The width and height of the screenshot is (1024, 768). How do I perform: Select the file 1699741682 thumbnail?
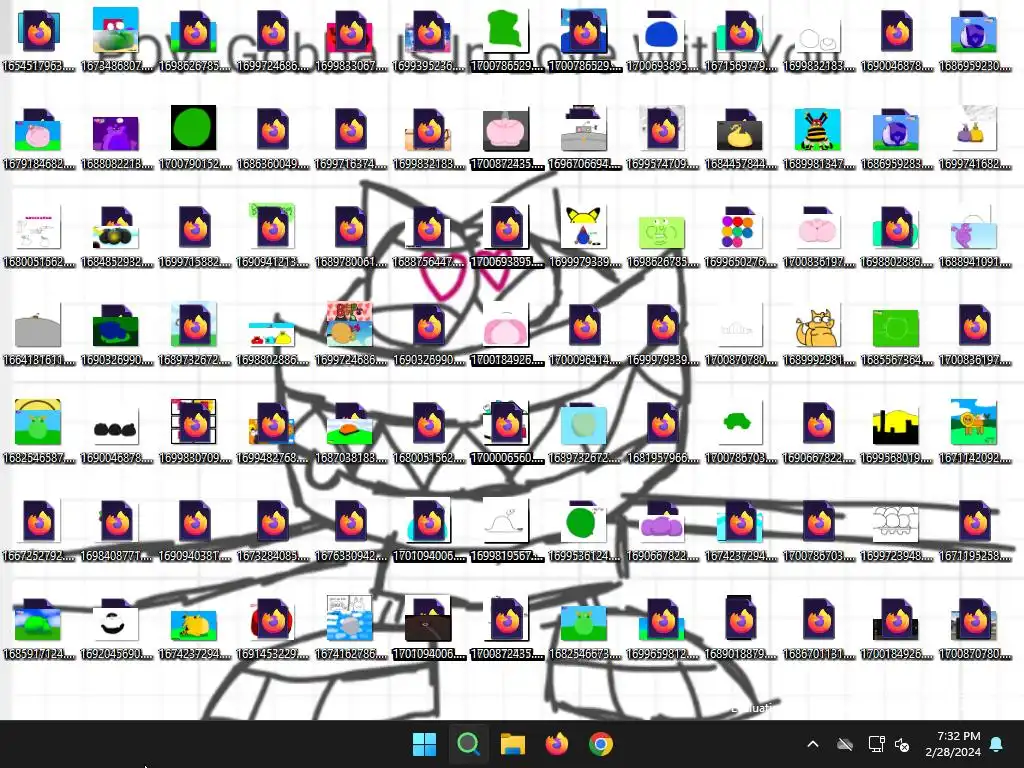974,129
